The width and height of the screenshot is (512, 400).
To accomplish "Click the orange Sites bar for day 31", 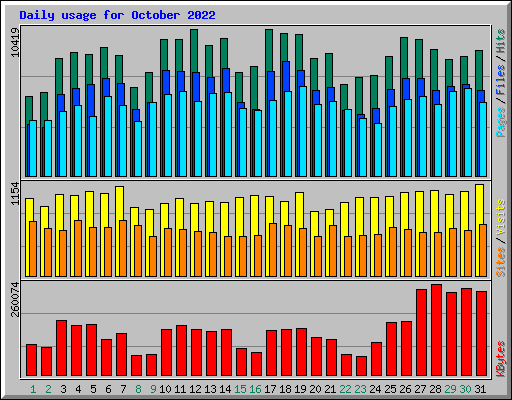I will 483,250.
